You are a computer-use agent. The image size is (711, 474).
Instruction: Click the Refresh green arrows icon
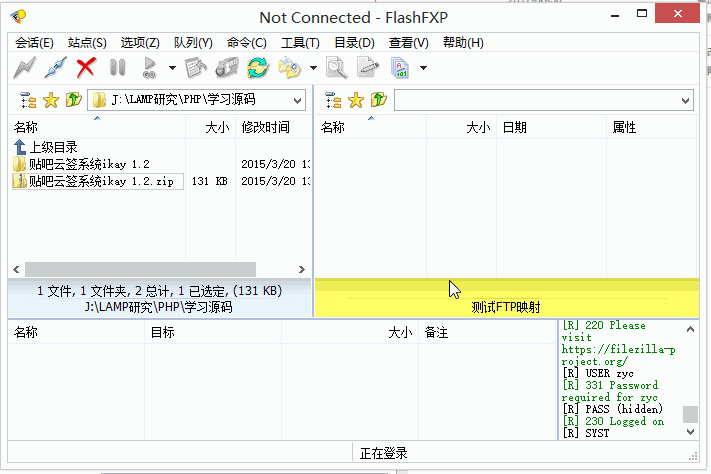[x=258, y=68]
